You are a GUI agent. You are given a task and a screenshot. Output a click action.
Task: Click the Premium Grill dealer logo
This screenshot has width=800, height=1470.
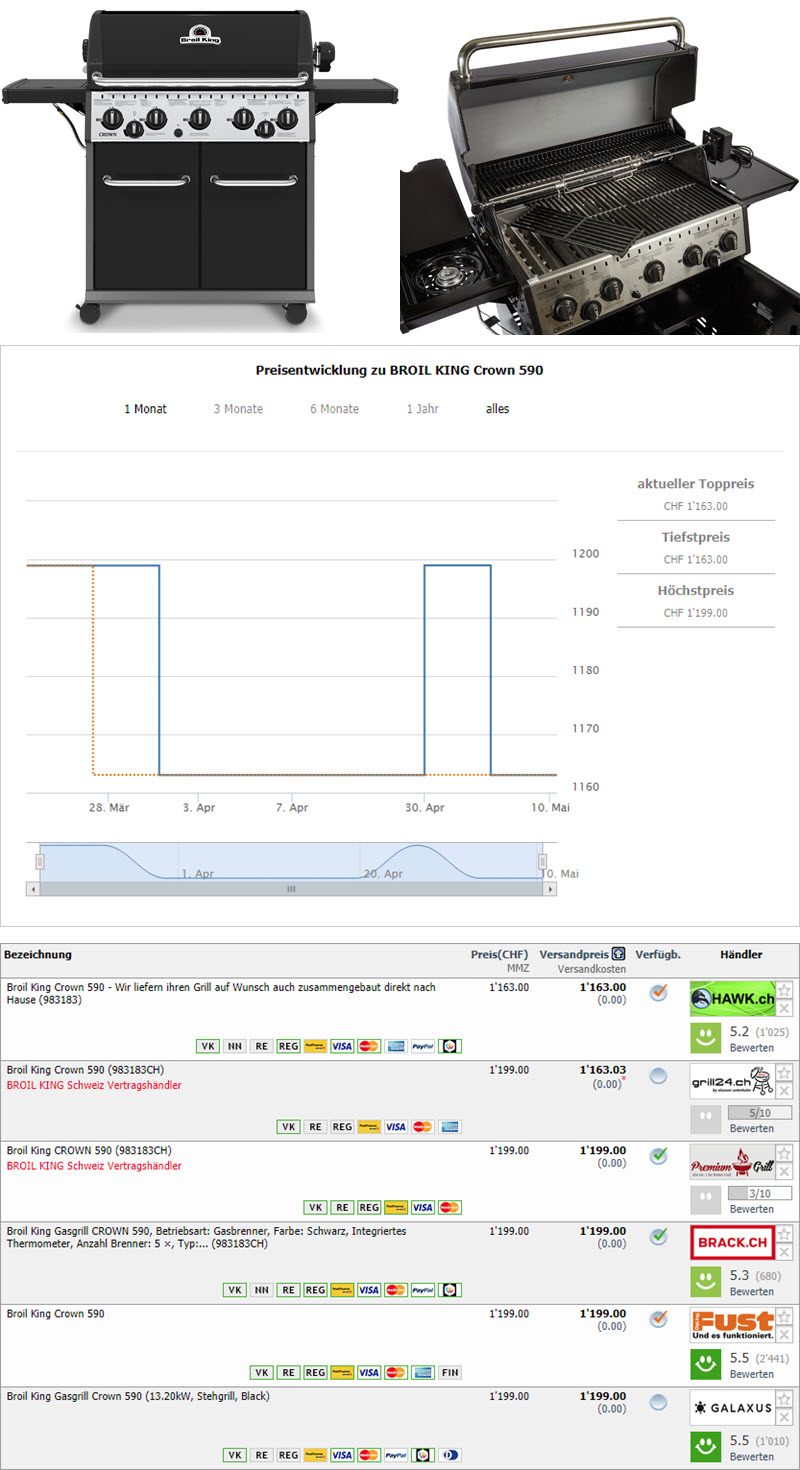tap(731, 1162)
